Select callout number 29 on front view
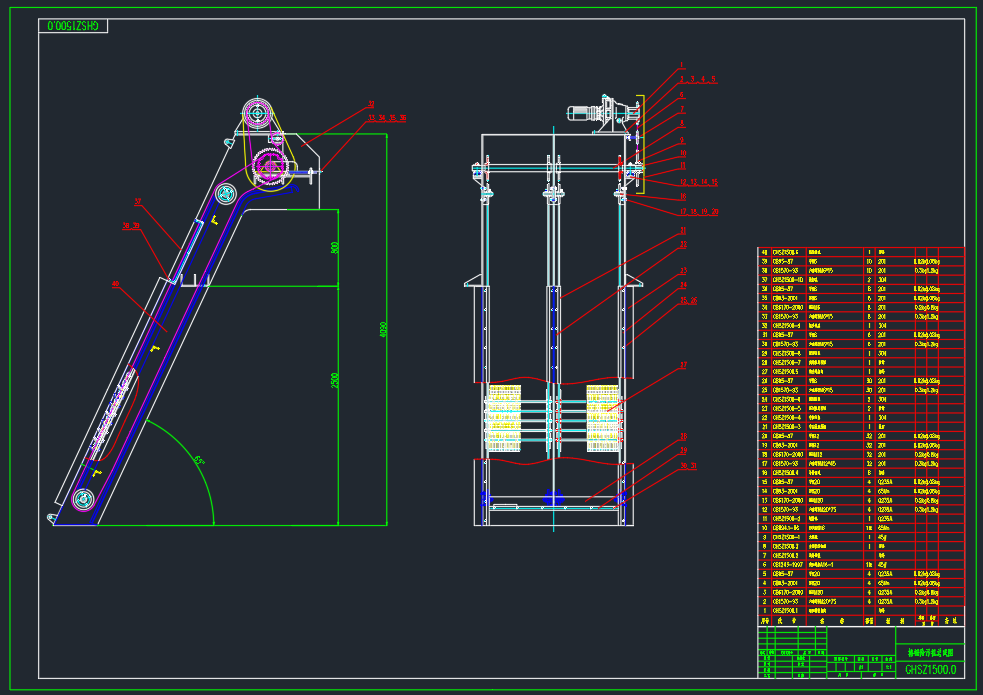The image size is (983, 695). pyautogui.click(x=683, y=450)
